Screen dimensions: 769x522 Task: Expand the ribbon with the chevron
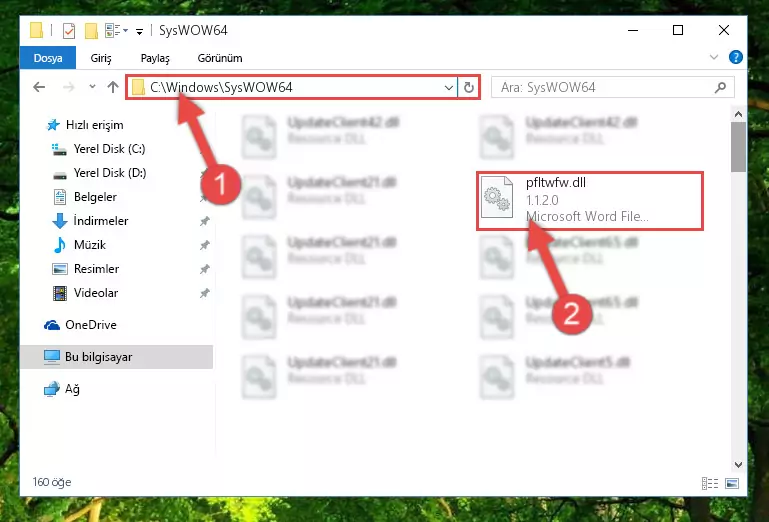coord(714,57)
